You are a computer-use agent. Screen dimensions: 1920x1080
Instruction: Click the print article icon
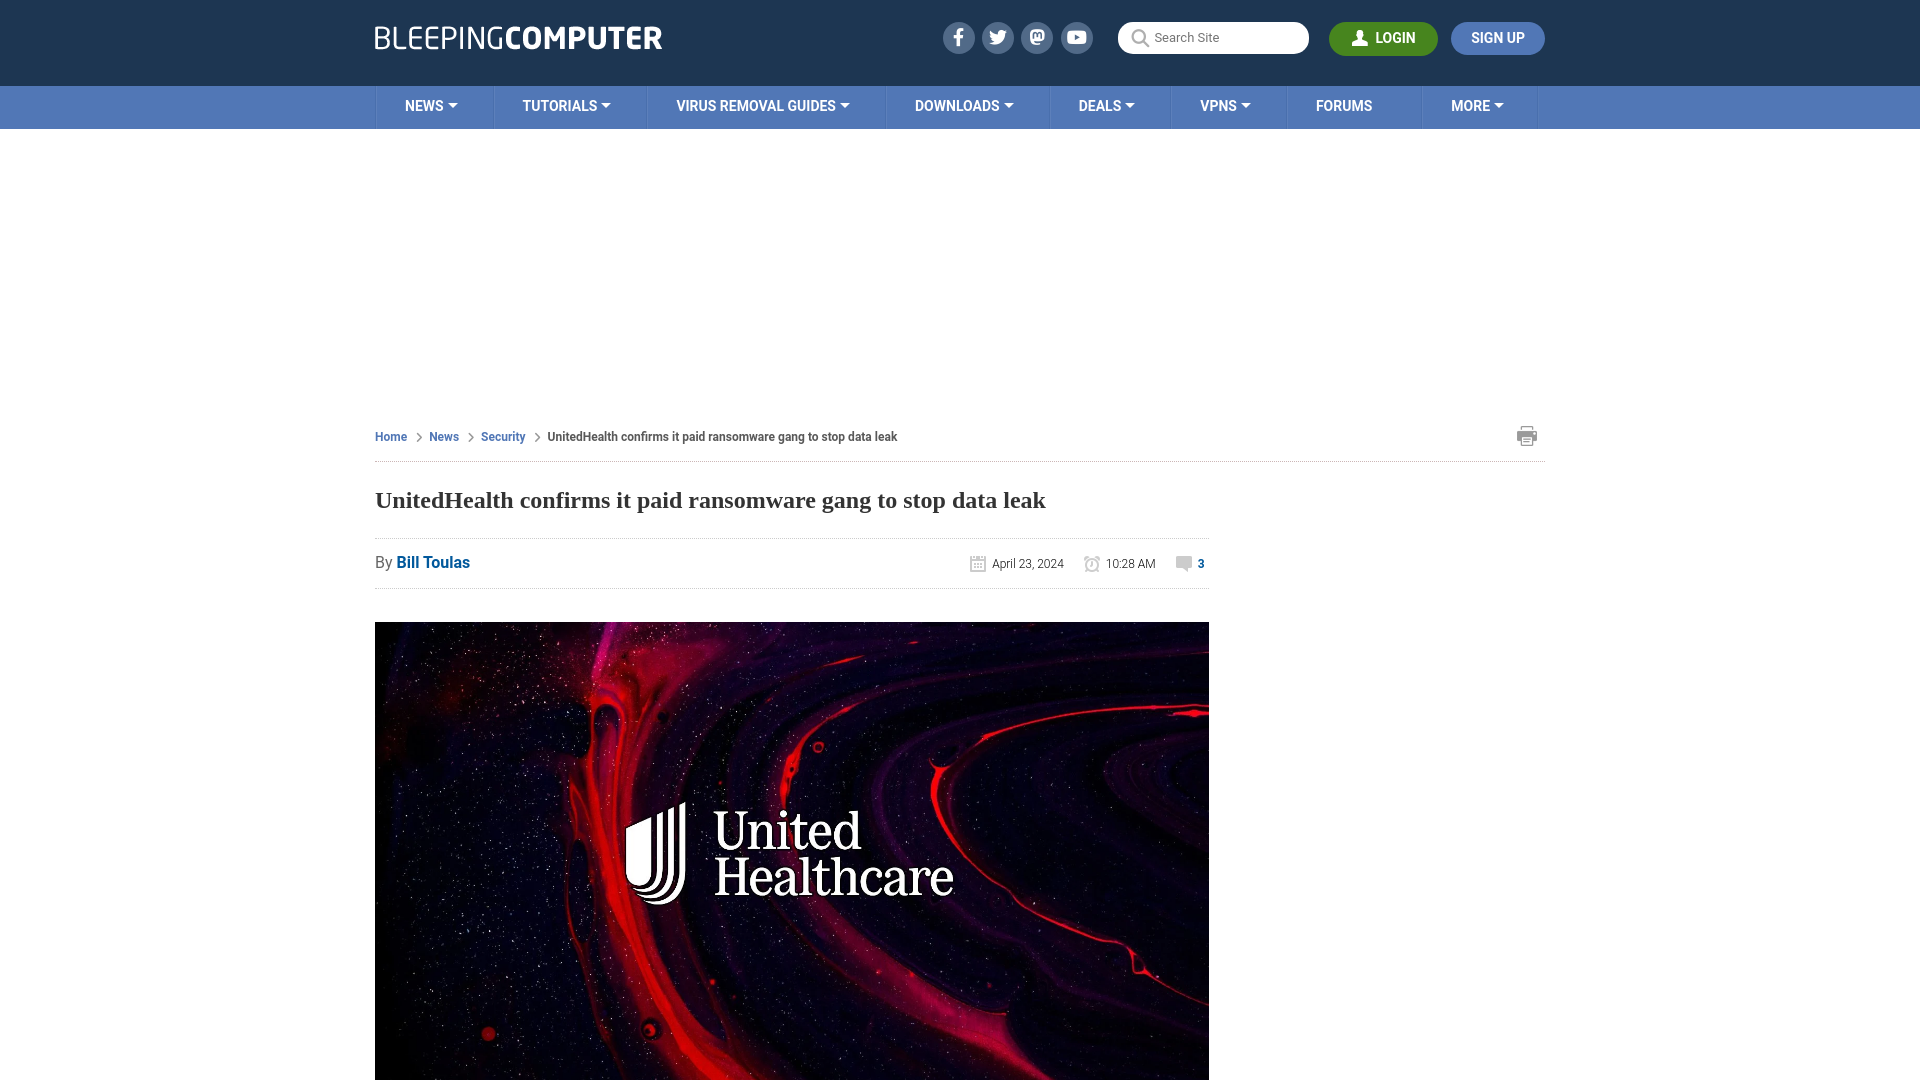pyautogui.click(x=1527, y=436)
